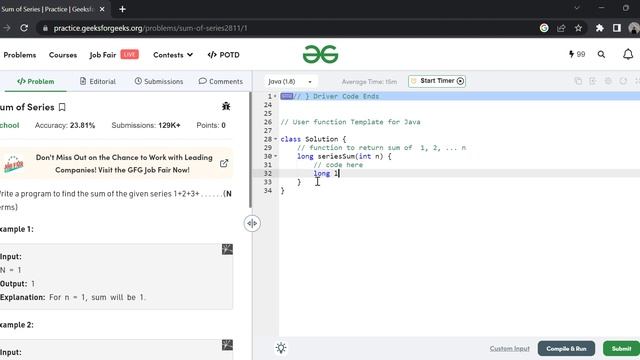This screenshot has height=360, width=640.
Task: Report a bug with the bug icon
Action: [226, 107]
